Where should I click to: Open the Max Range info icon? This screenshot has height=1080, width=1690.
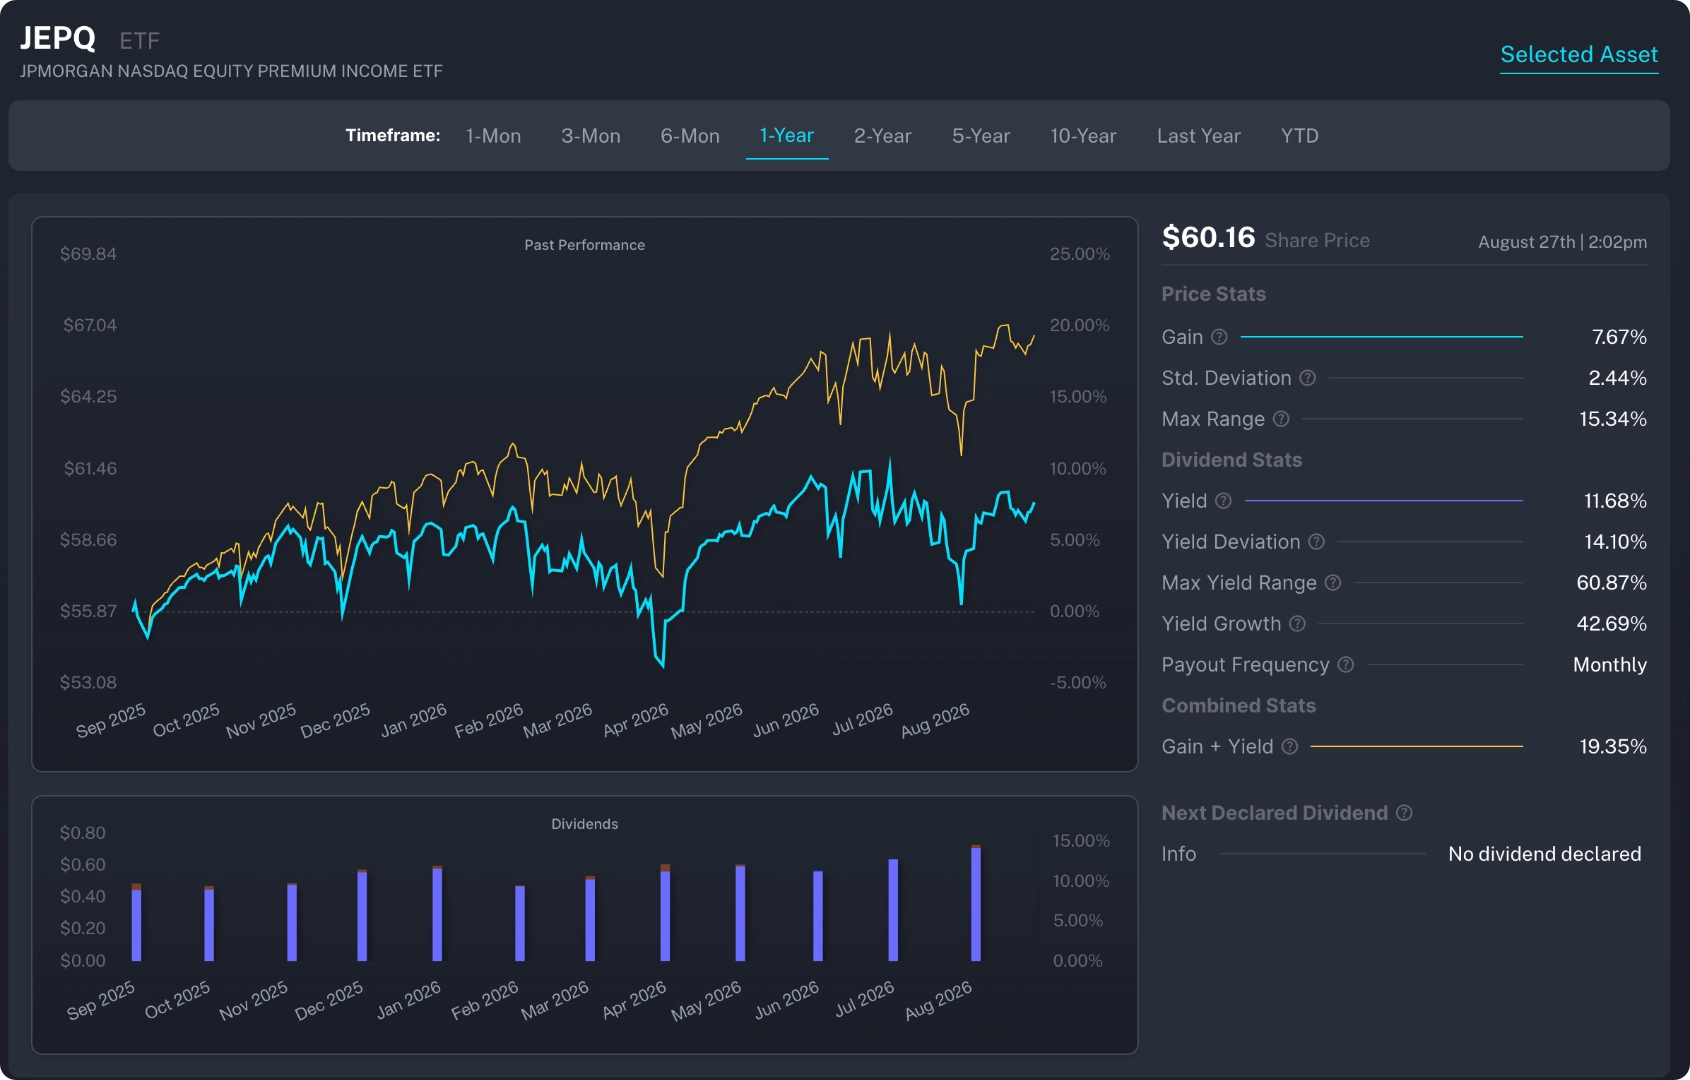pyautogui.click(x=1281, y=419)
